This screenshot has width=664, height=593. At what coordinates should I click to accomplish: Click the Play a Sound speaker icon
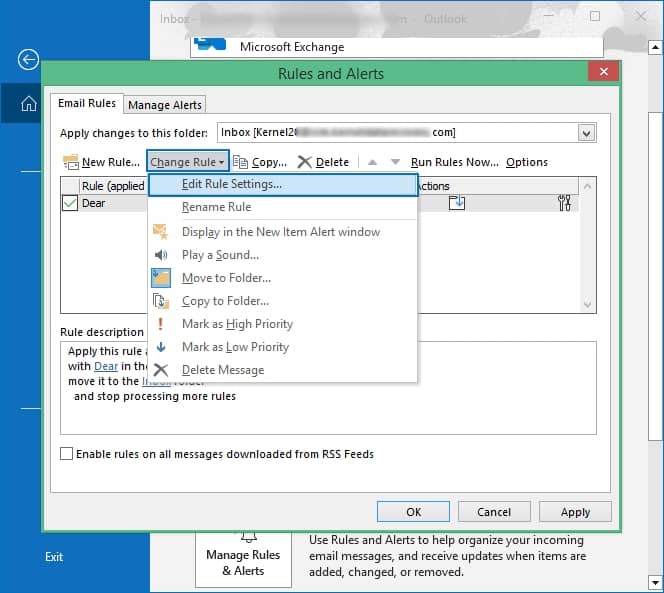[161, 255]
